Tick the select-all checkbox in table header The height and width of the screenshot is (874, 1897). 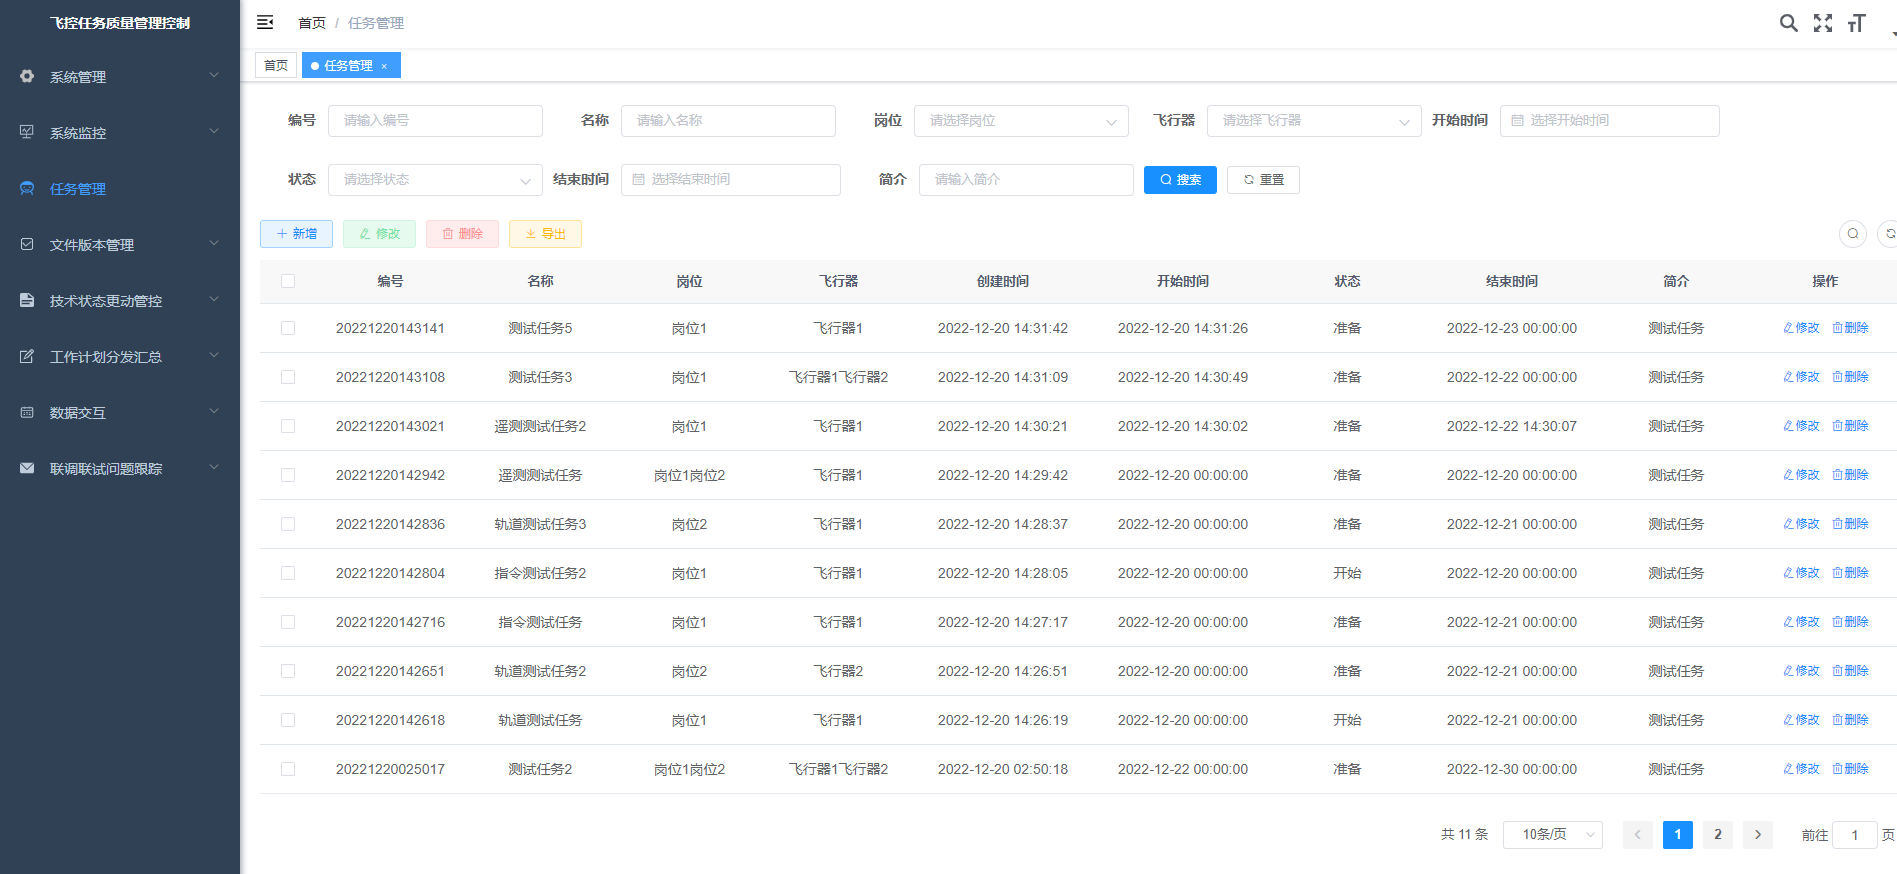288,281
